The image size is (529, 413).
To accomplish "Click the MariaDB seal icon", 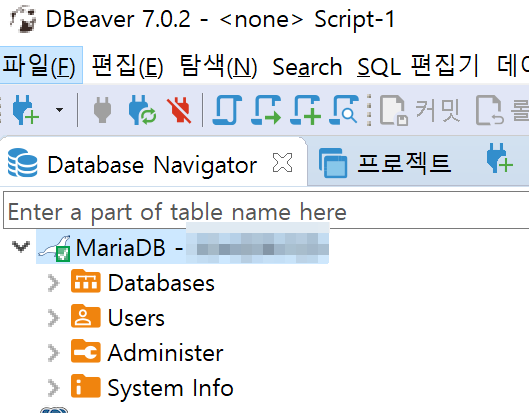I will click(x=54, y=248).
